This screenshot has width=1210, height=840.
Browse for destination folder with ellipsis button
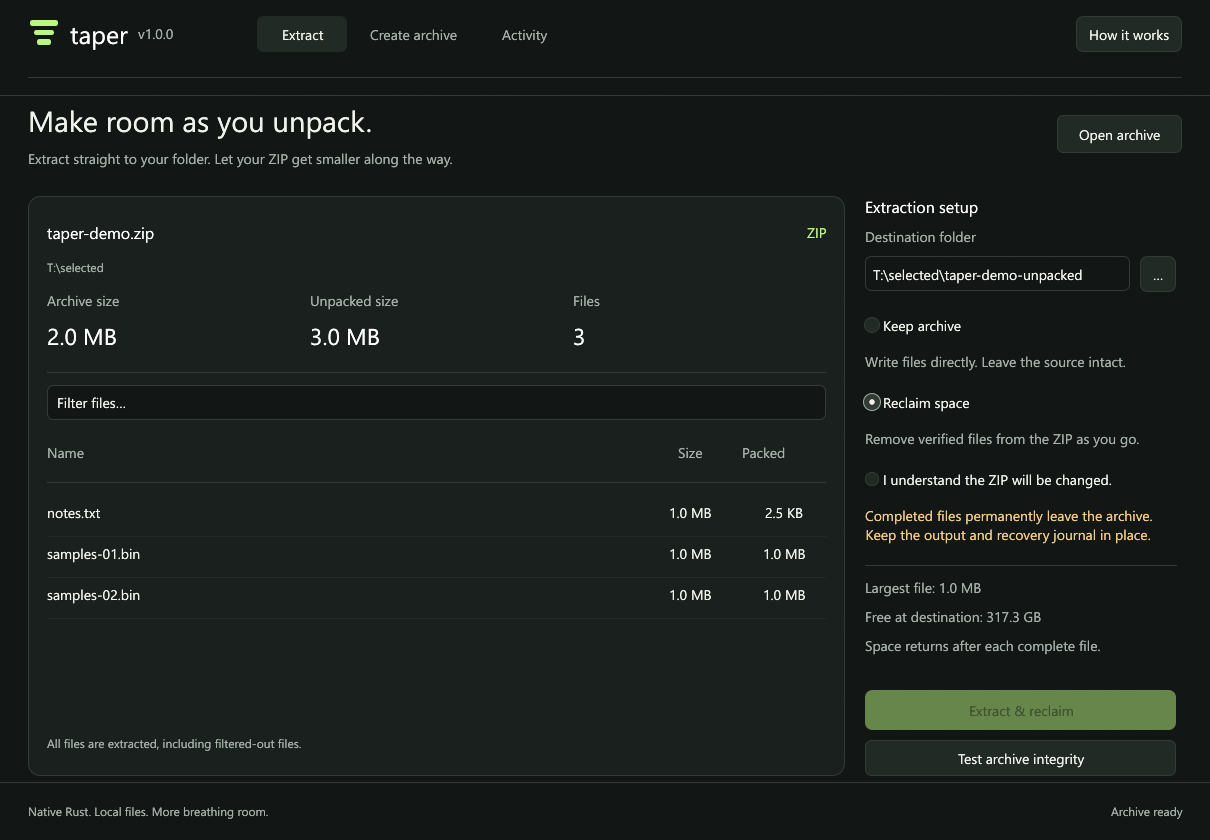1158,275
